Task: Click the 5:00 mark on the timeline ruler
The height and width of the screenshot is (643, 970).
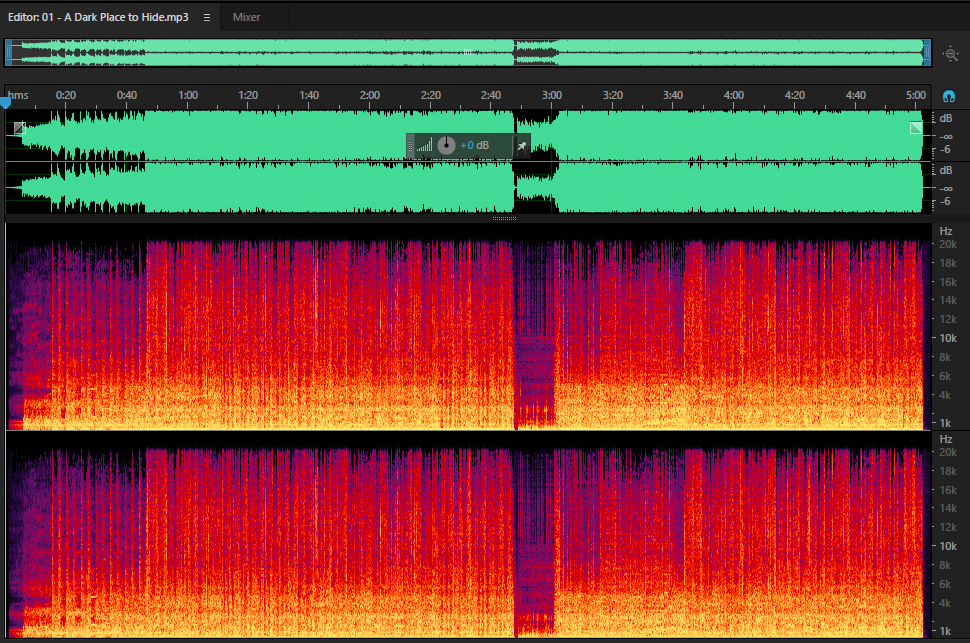Action: pyautogui.click(x=916, y=95)
